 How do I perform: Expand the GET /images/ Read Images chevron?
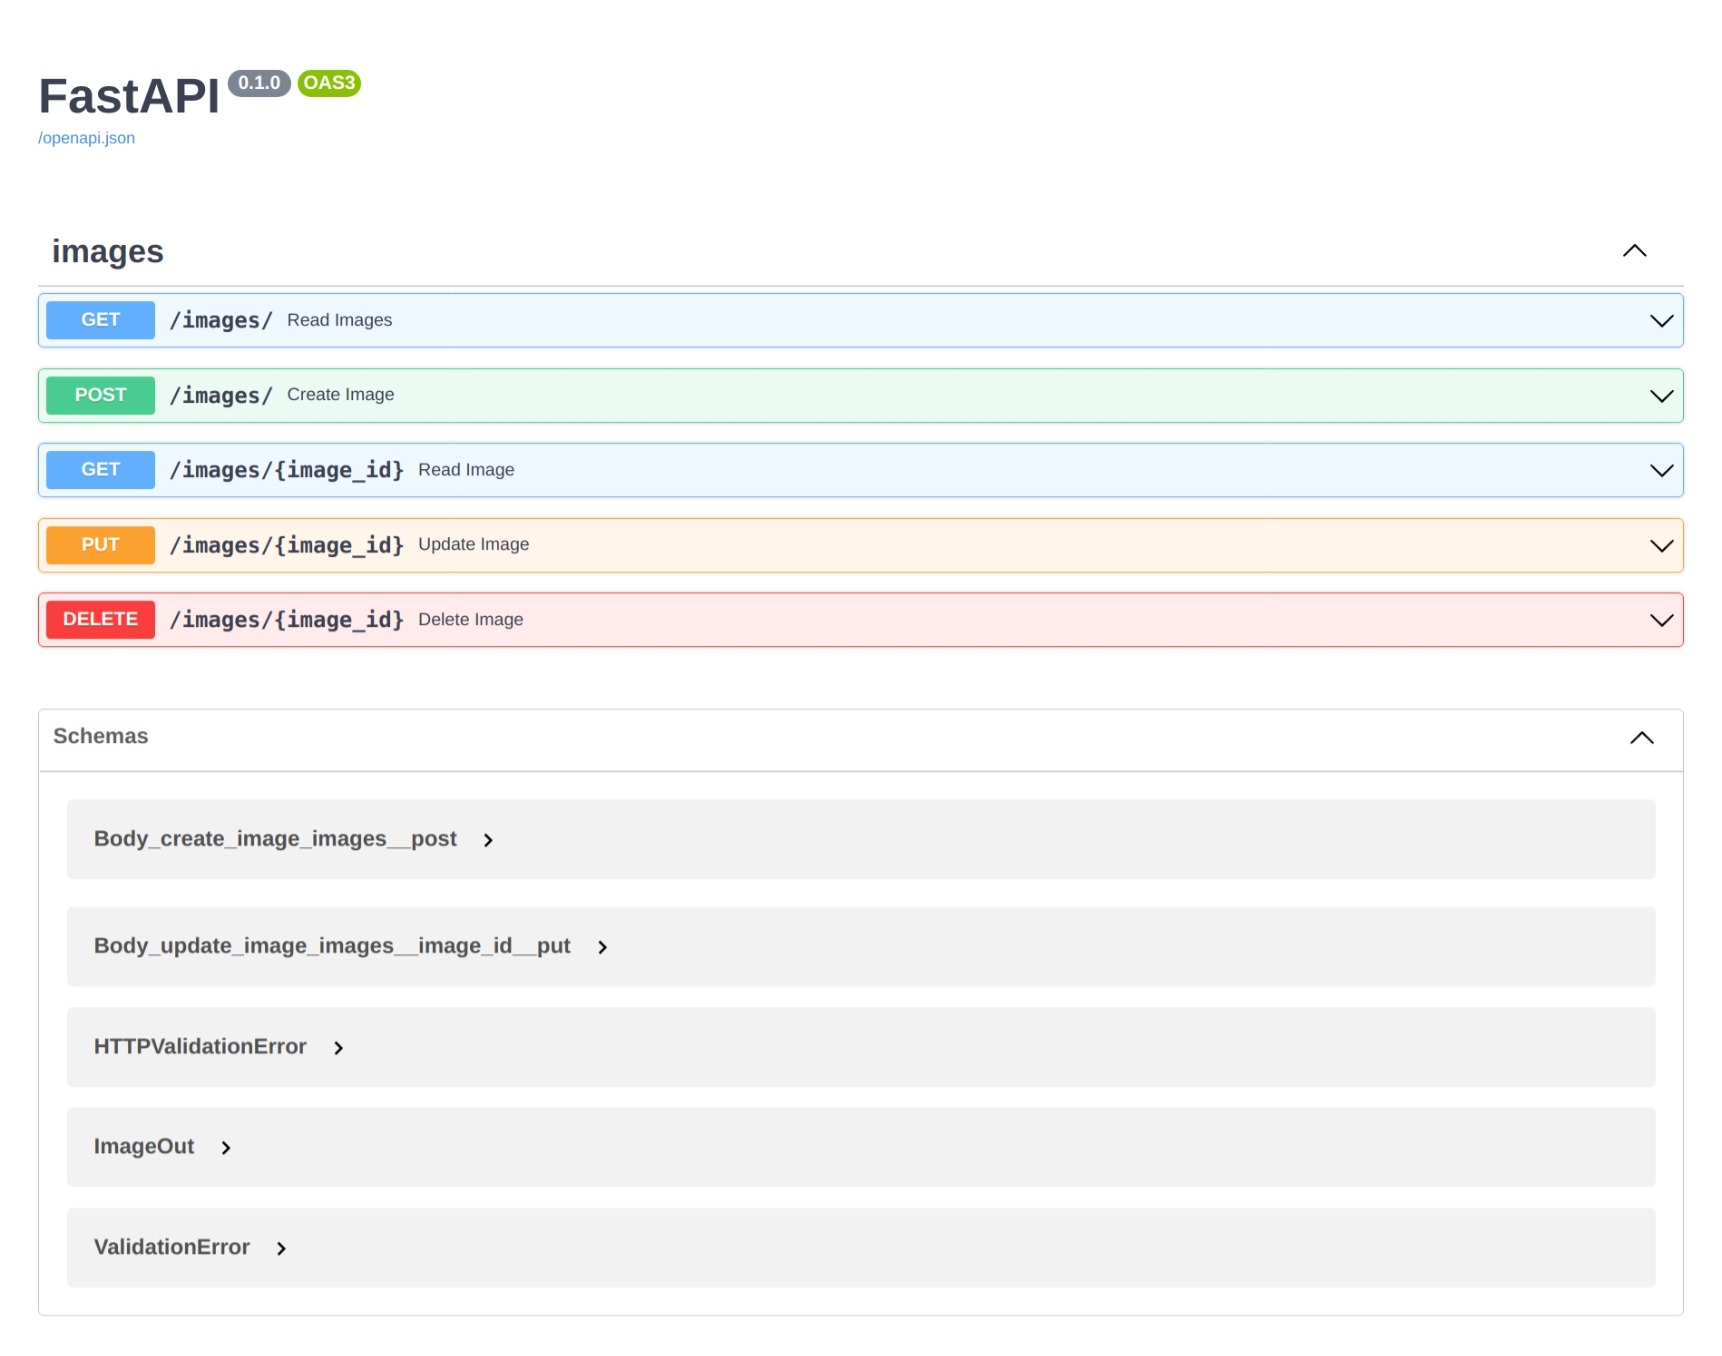click(1661, 321)
